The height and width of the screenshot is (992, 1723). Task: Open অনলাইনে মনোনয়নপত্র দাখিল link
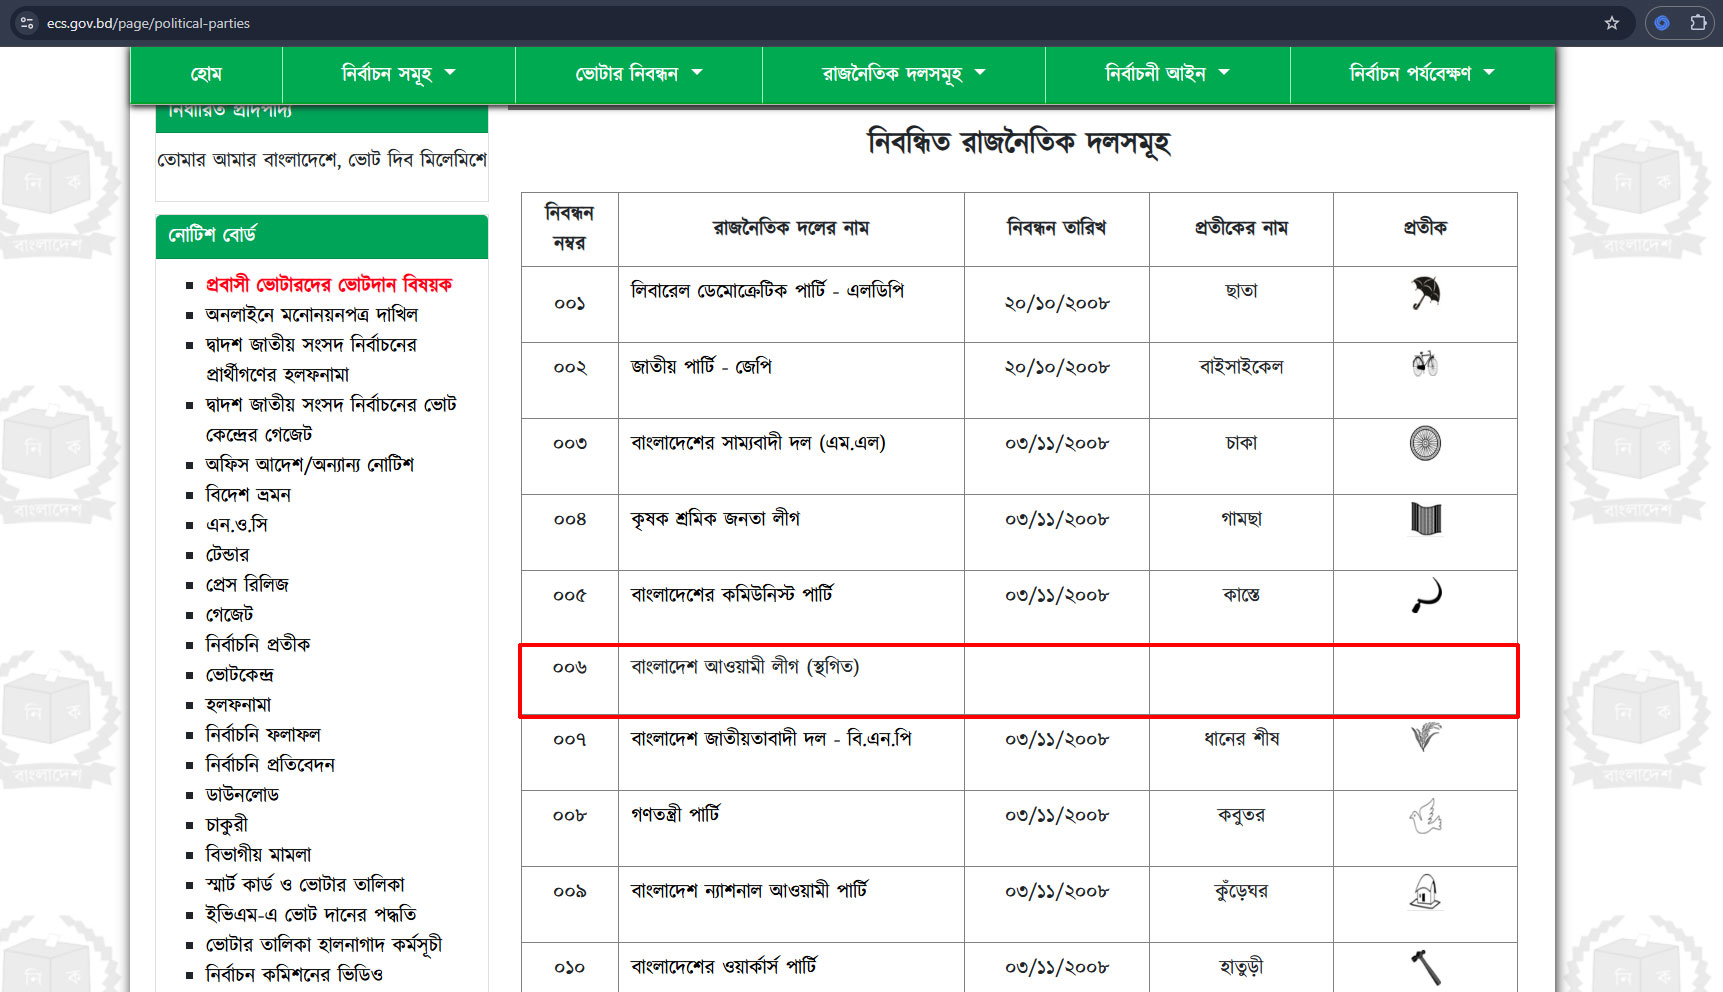(312, 315)
